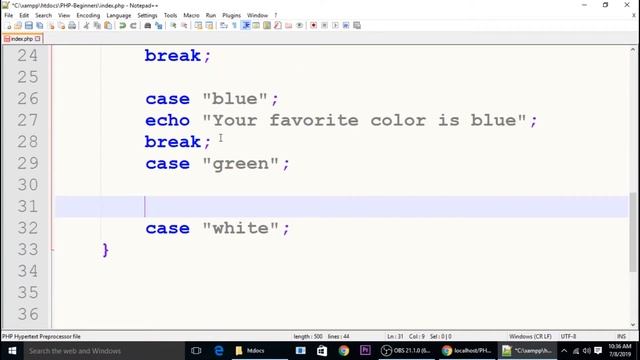Click the Zoom In toolbar icon
This screenshot has width=640, height=360.
[173, 26]
